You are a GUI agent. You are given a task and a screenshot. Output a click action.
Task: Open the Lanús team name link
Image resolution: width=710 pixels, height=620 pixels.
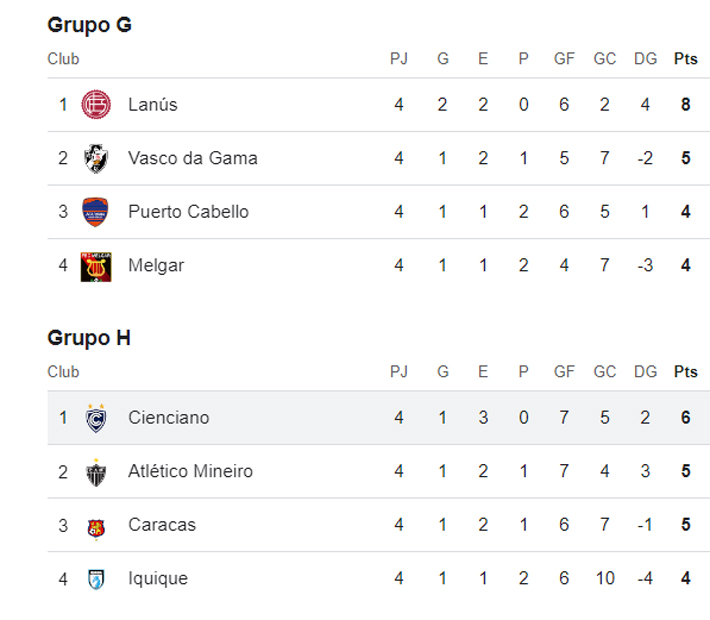pos(152,104)
